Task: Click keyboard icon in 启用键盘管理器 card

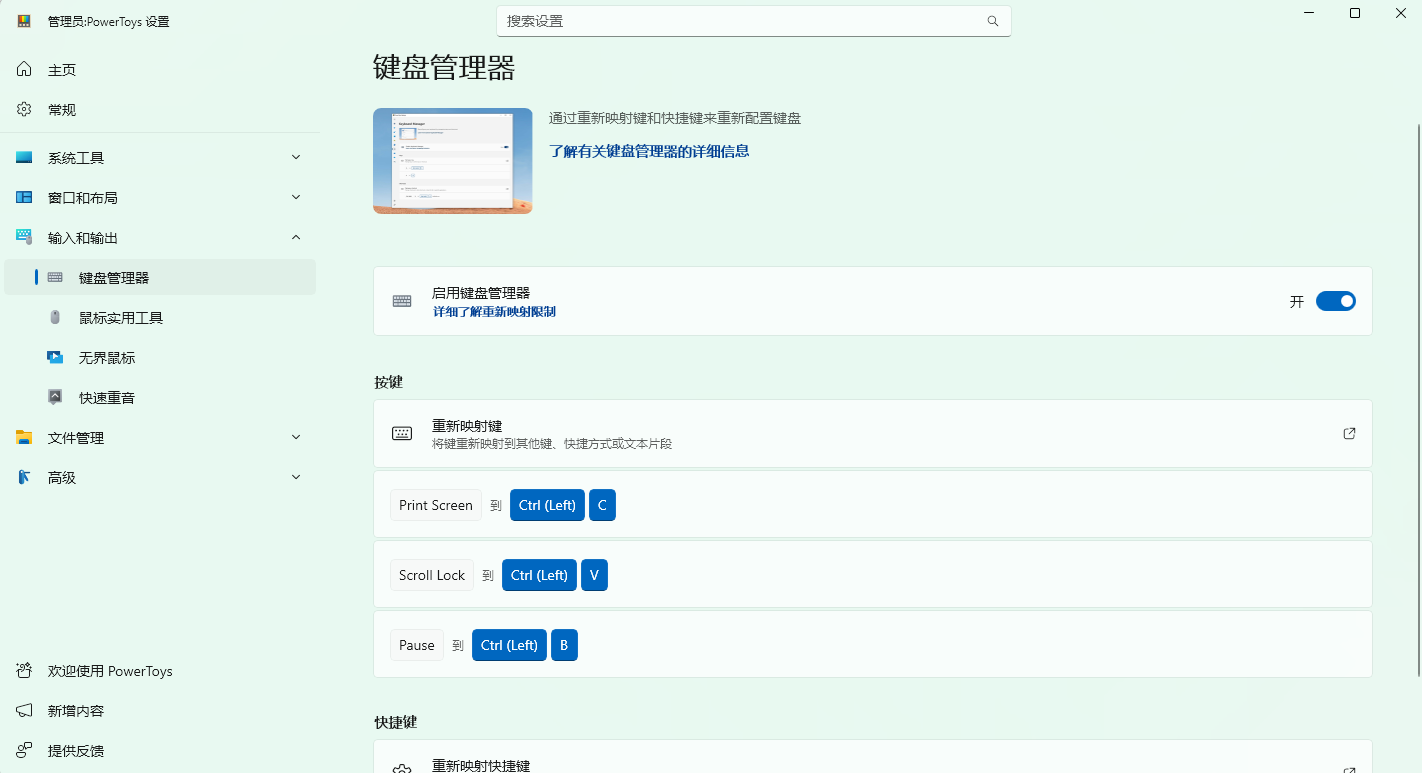Action: [x=402, y=301]
